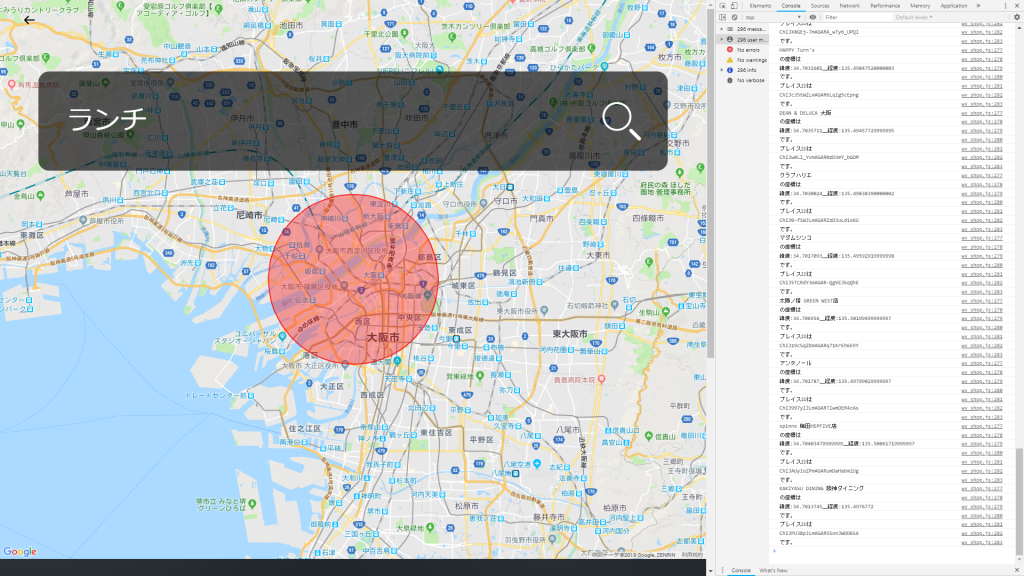Image resolution: width=1024 pixels, height=576 pixels.
Task: Open the Network tab
Action: pos(849,6)
